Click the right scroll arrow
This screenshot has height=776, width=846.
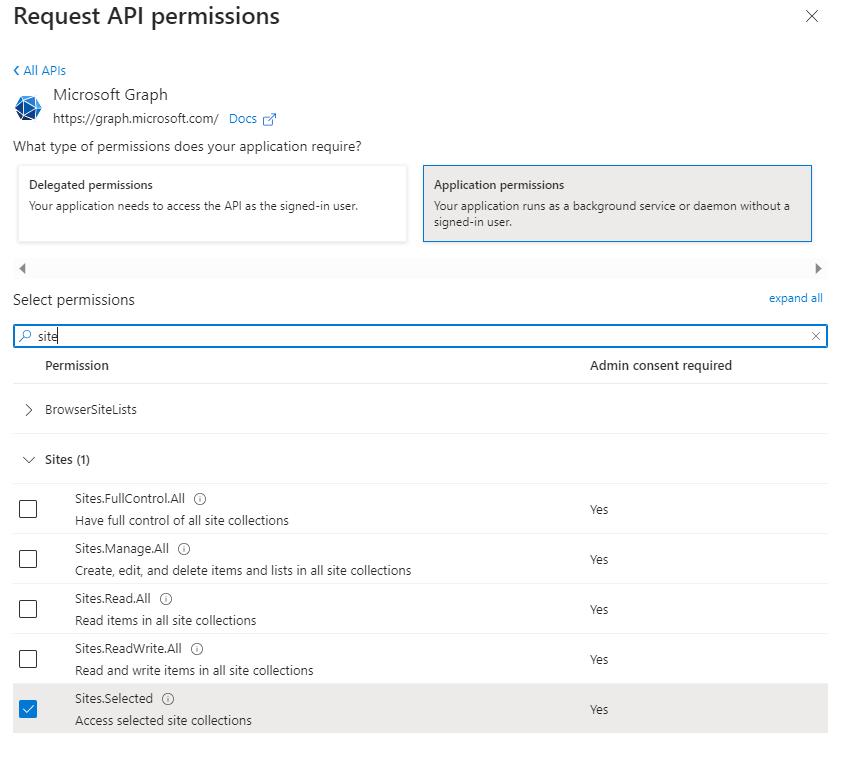[x=818, y=268]
